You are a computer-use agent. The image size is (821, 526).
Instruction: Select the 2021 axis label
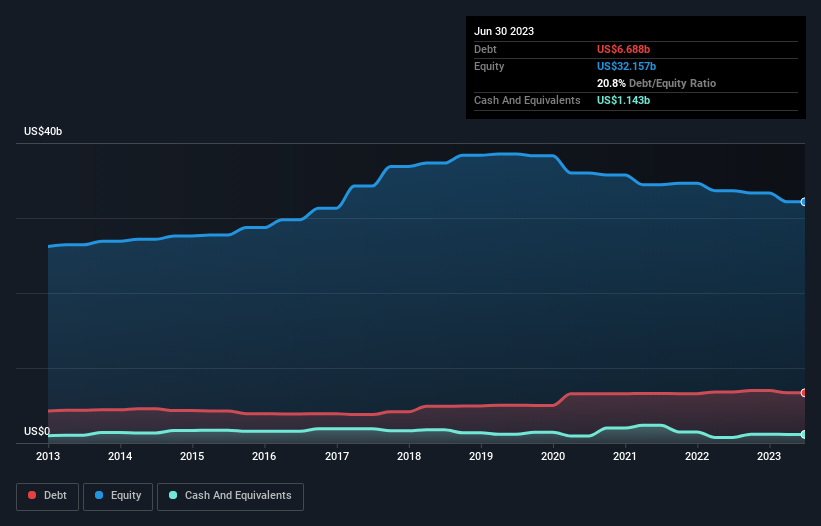pos(625,456)
